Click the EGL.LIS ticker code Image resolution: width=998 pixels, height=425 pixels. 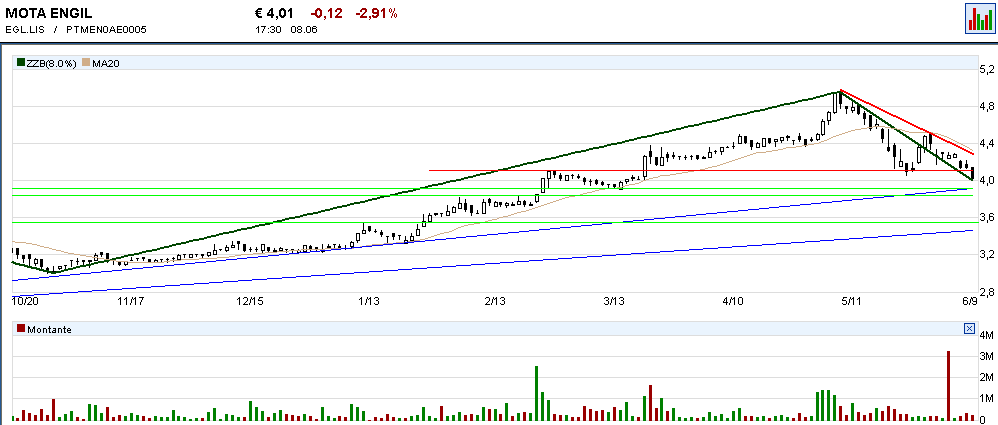coord(25,29)
